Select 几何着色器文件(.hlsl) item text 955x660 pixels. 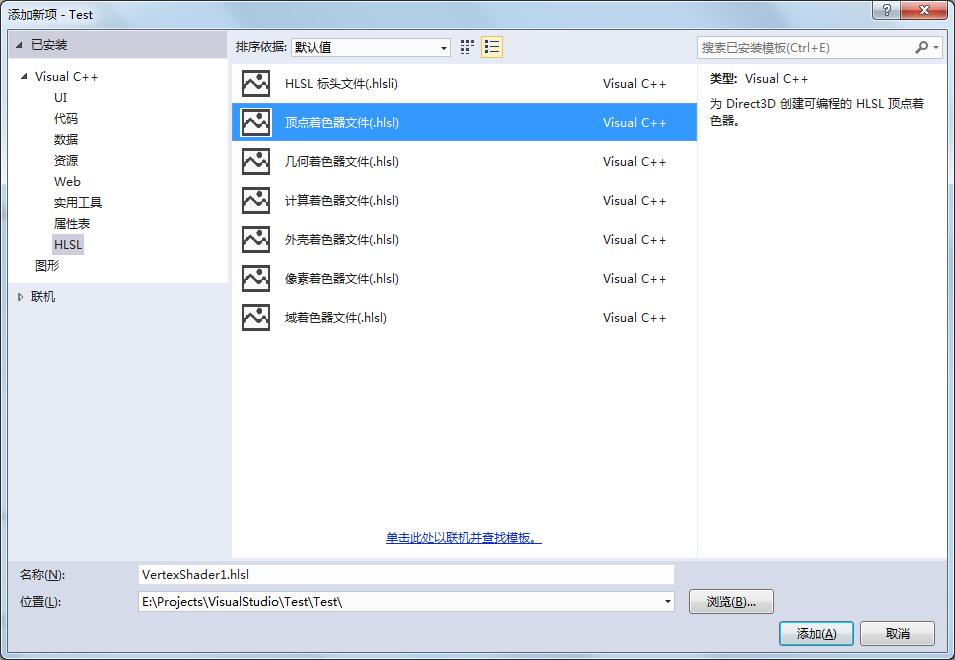coord(342,161)
